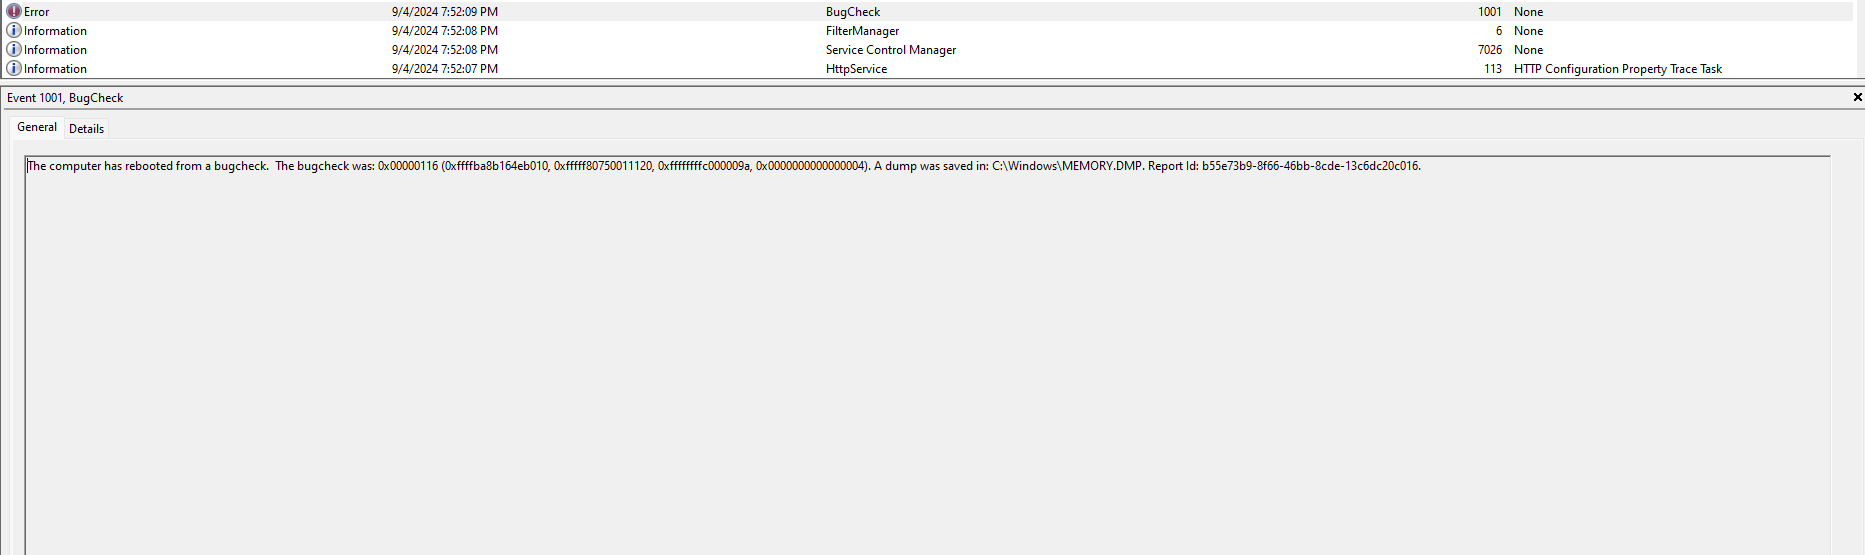Select BugCheck source cell
The image size is (1865, 555).
click(853, 12)
